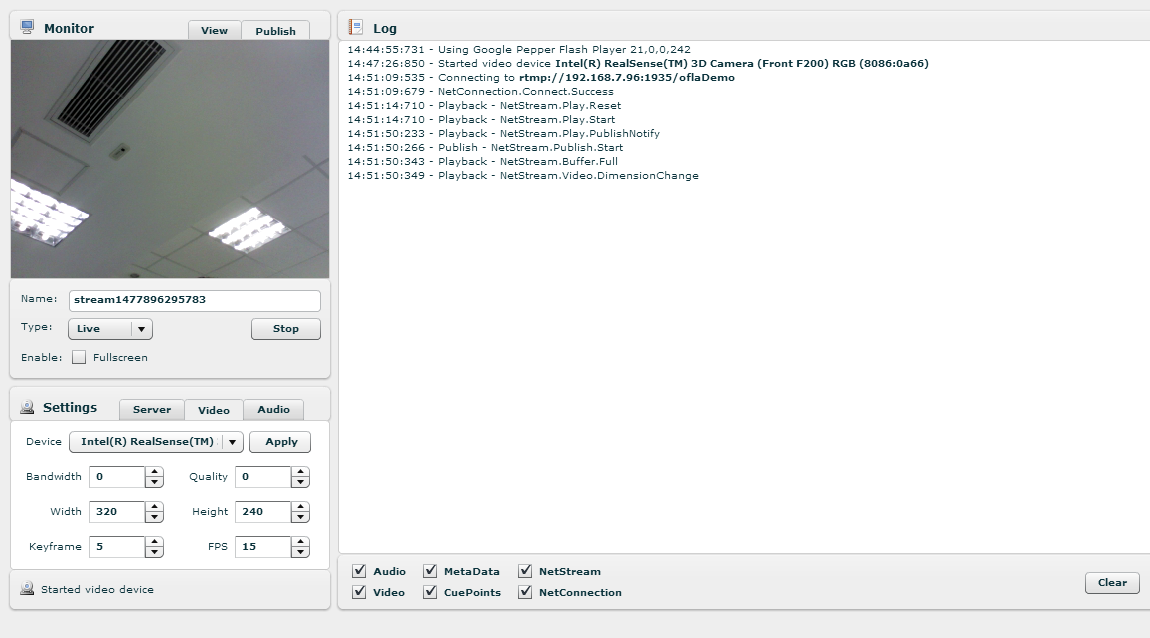
Task: Decrease the Quality value
Action: 300,482
